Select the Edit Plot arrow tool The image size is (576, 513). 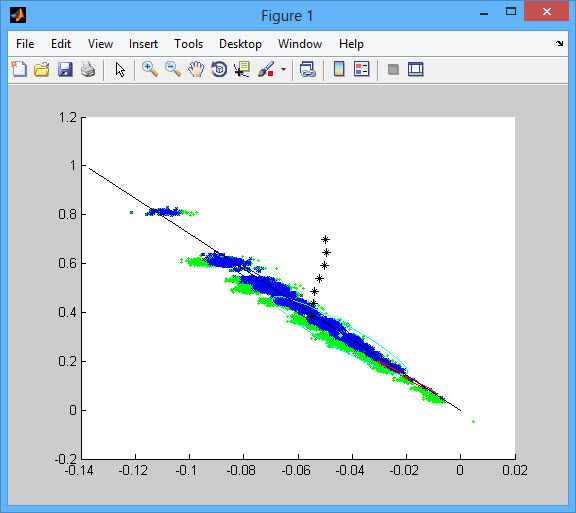(x=120, y=69)
